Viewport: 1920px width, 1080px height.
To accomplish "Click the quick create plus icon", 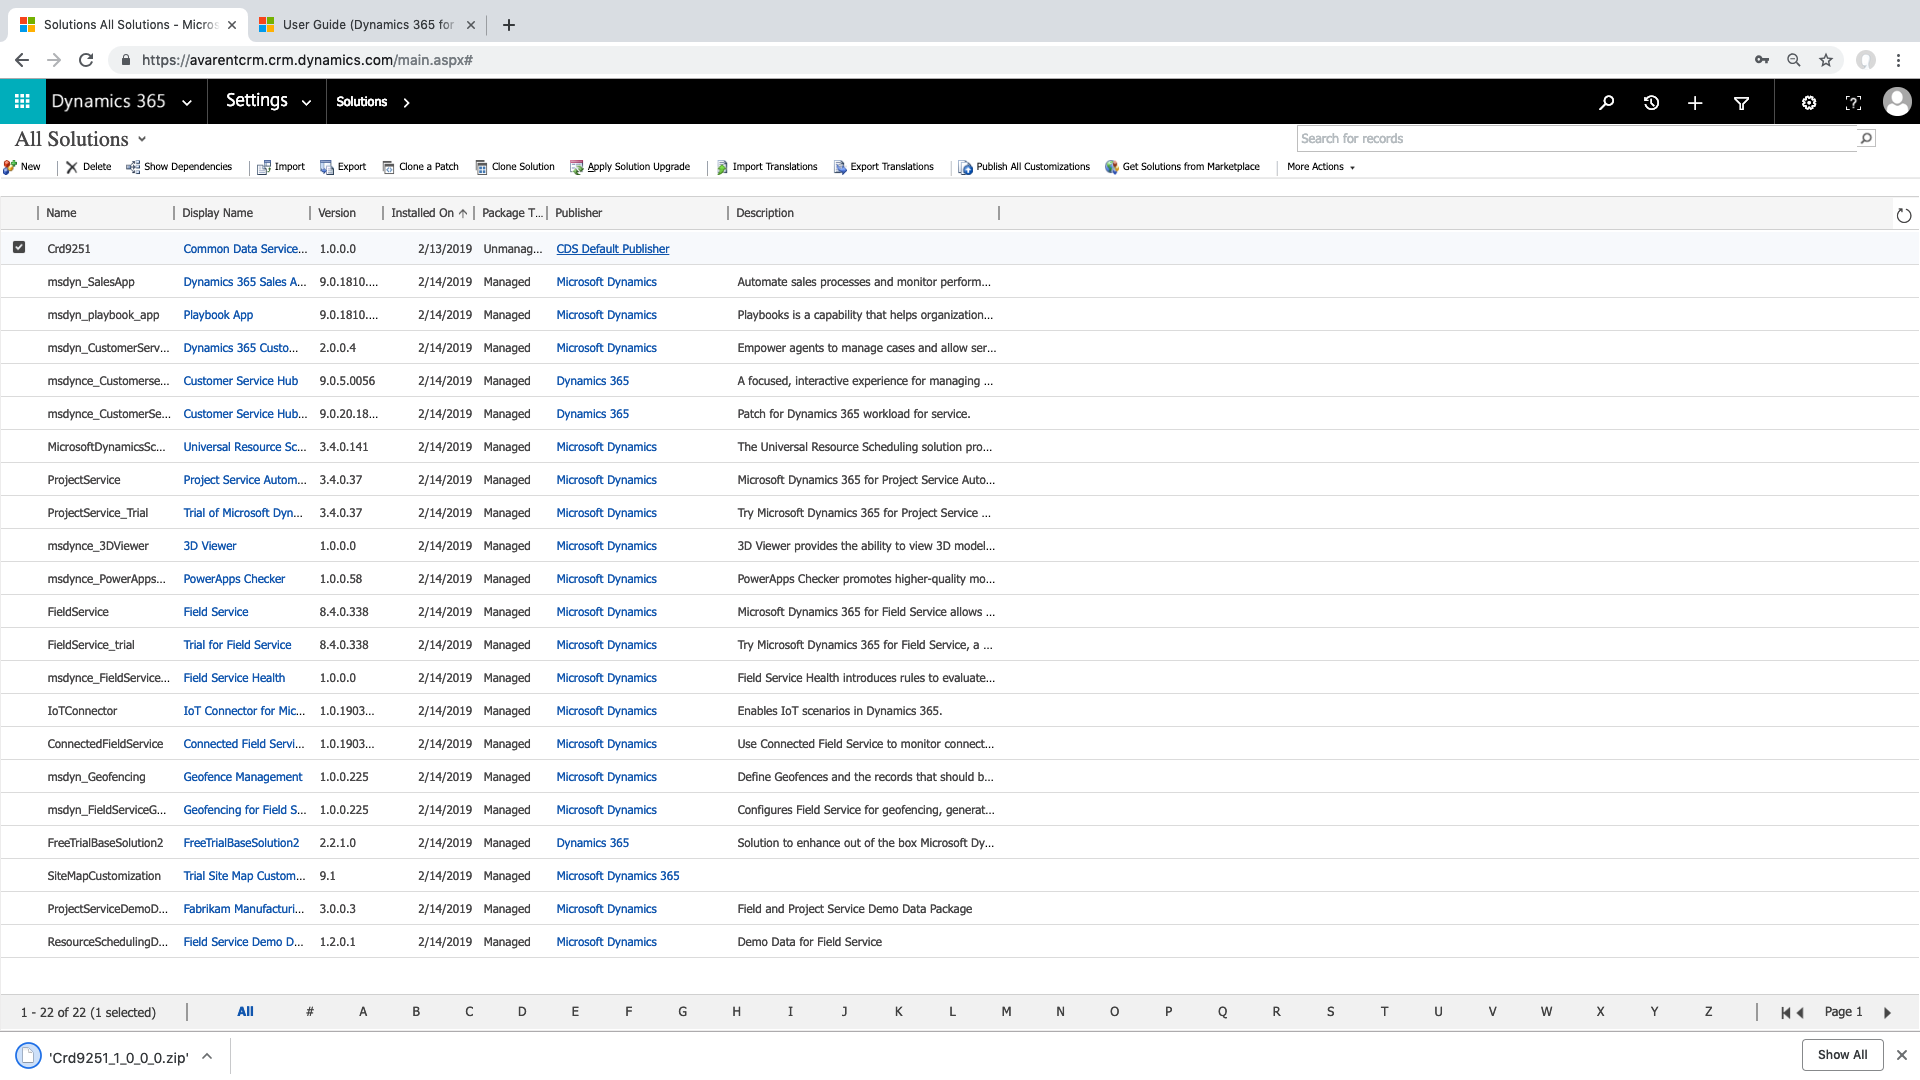I will click(1695, 102).
